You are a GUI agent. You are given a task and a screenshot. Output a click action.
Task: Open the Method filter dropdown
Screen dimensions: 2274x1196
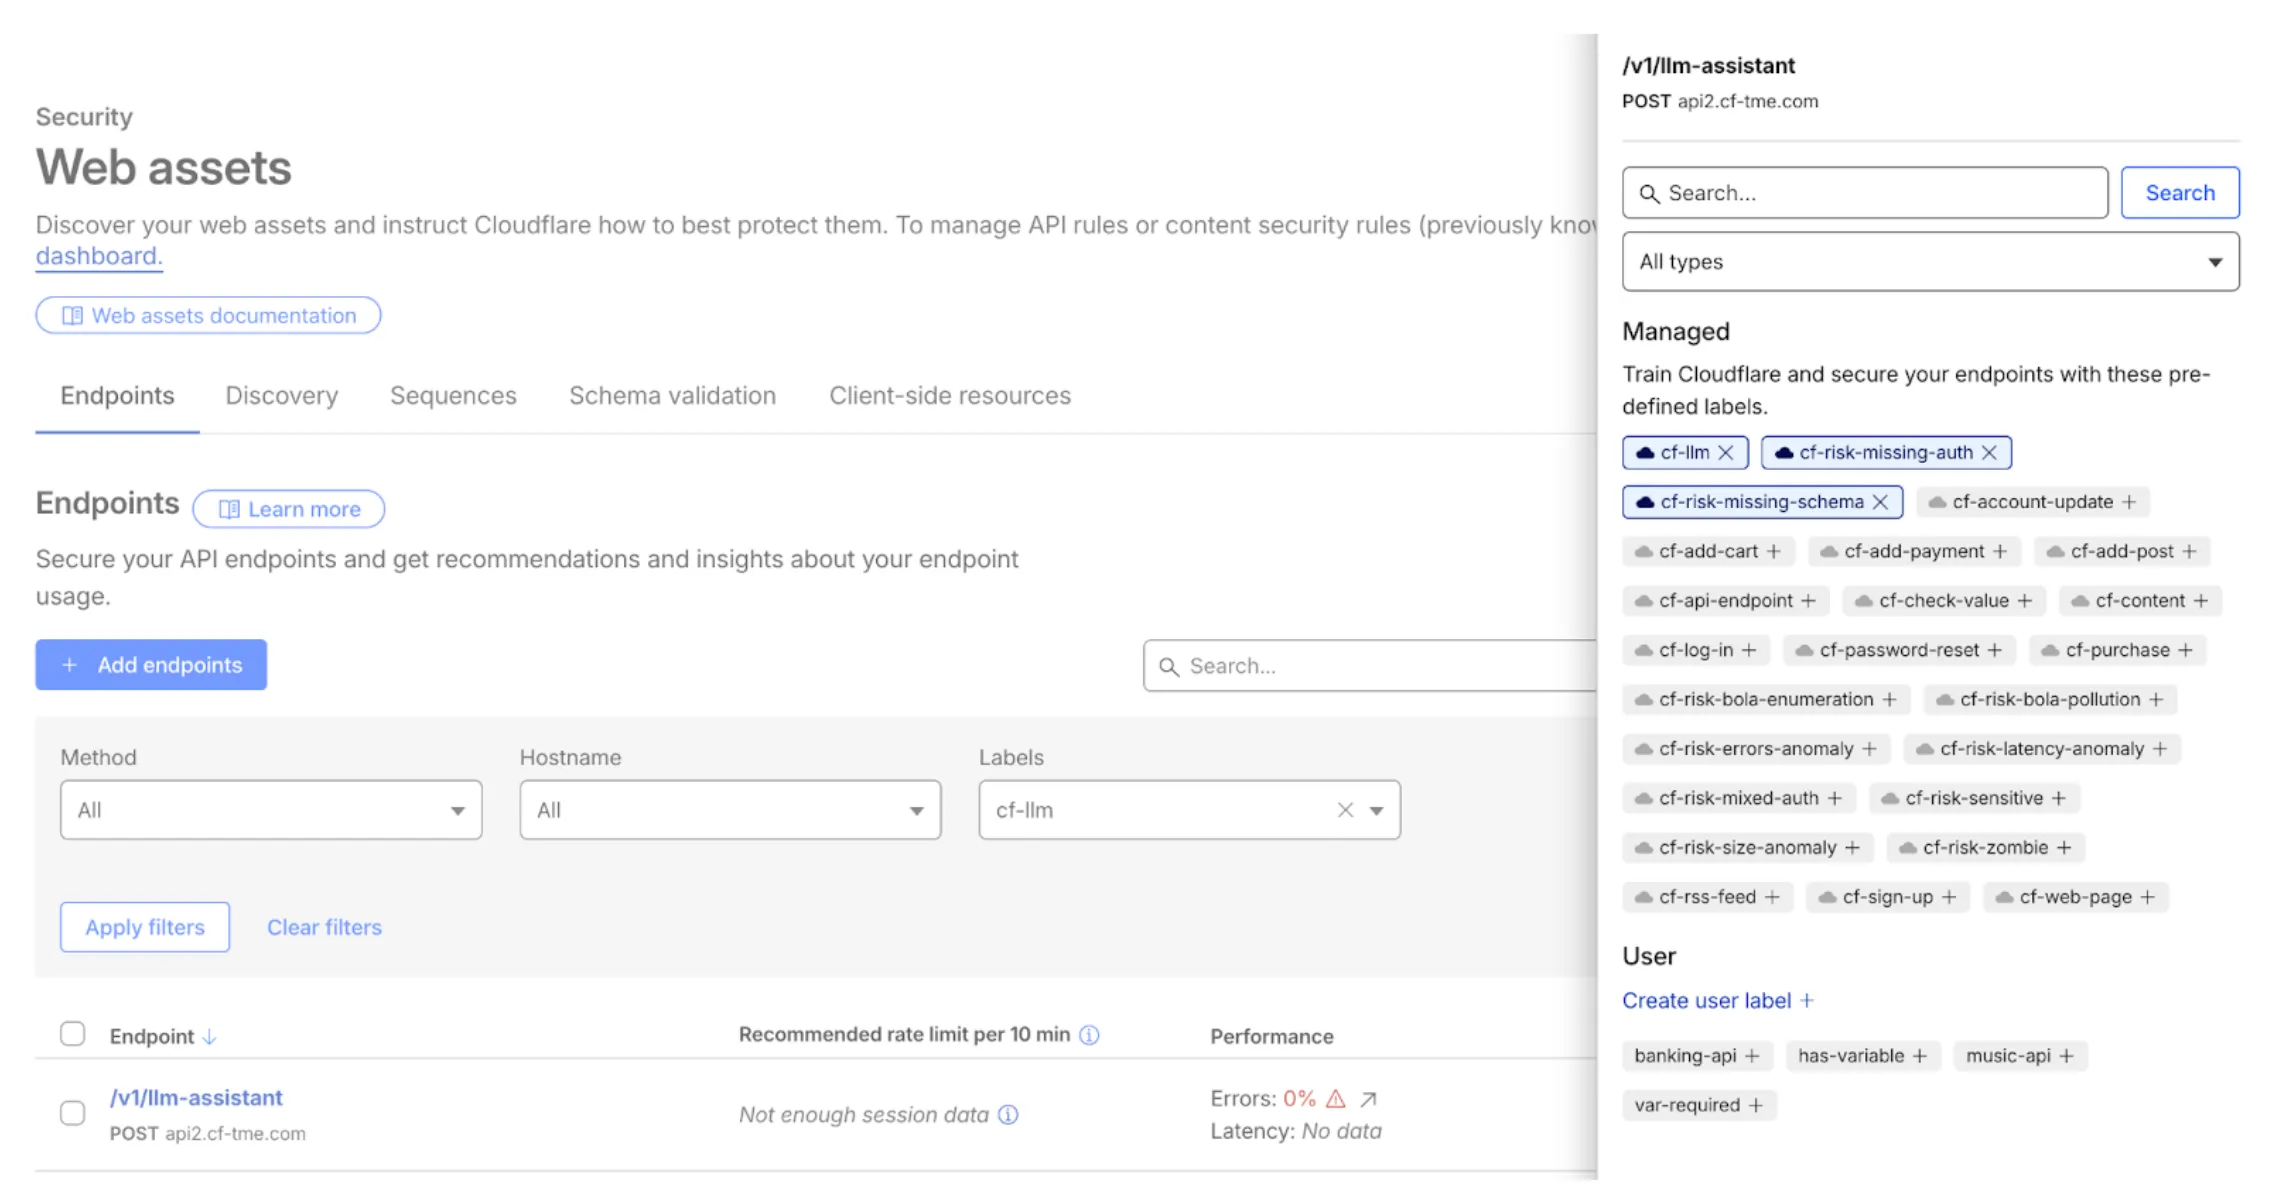tap(270, 810)
